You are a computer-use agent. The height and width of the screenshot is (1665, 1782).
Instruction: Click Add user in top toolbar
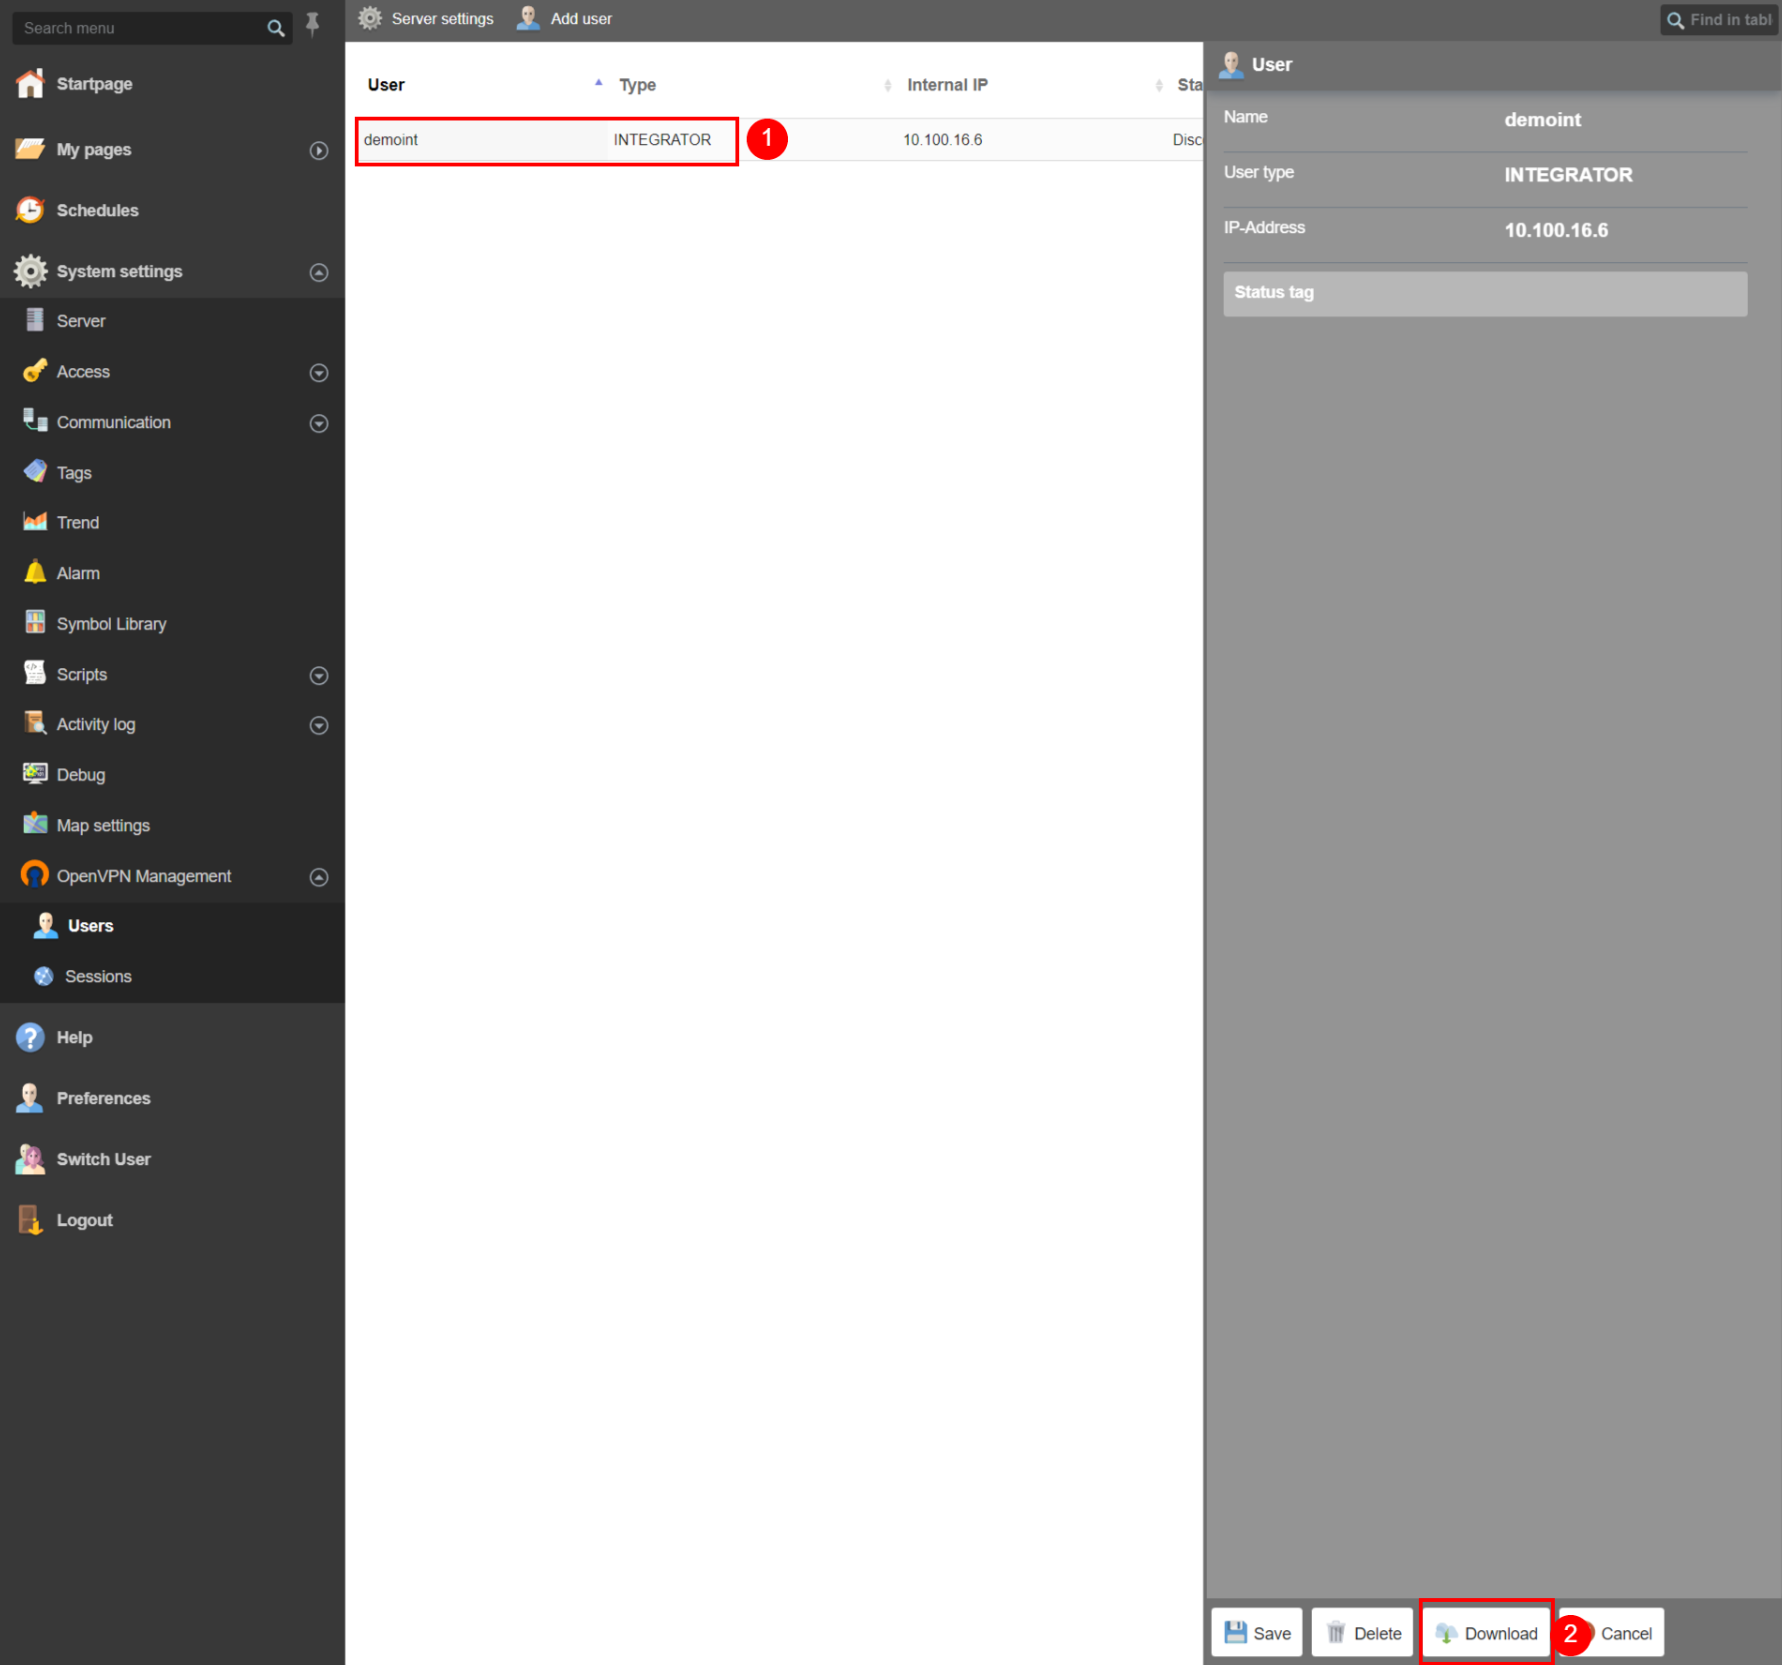click(x=565, y=19)
